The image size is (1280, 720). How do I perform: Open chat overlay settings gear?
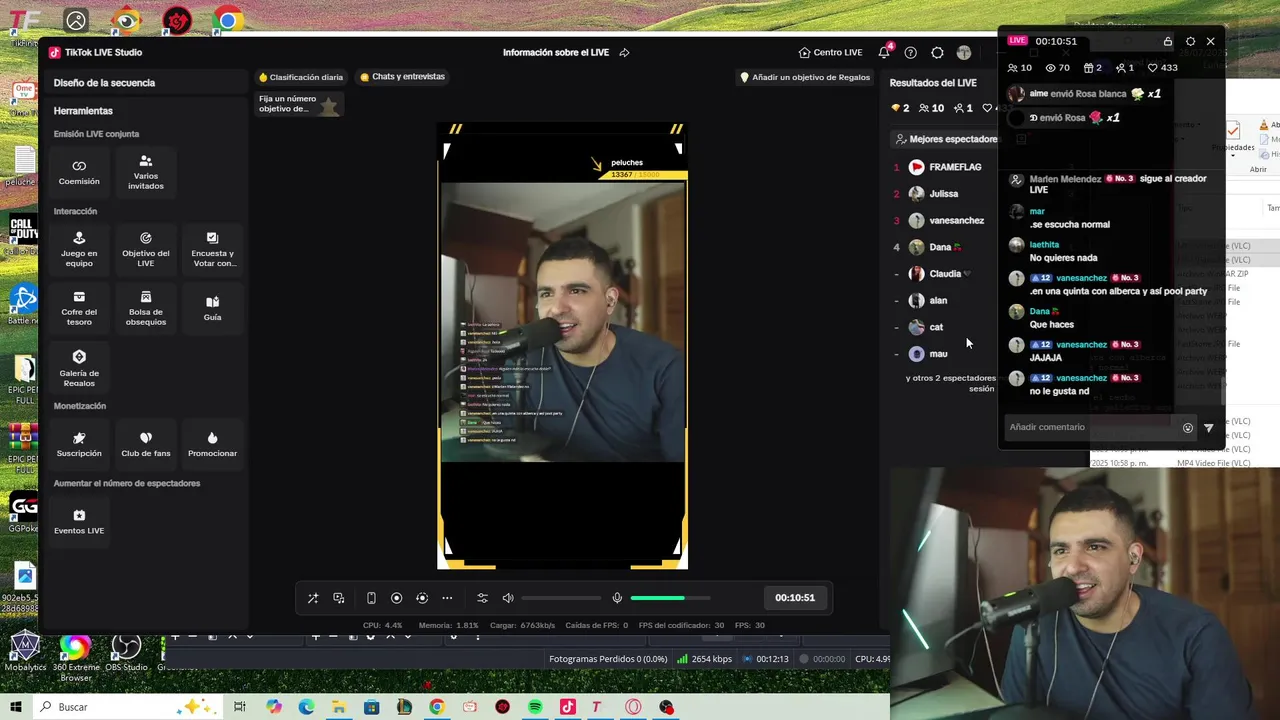pyautogui.click(x=1190, y=41)
